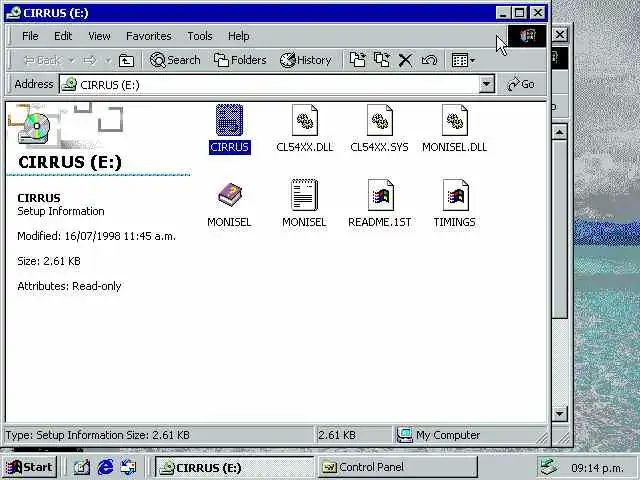Open the Tools menu

point(200,36)
